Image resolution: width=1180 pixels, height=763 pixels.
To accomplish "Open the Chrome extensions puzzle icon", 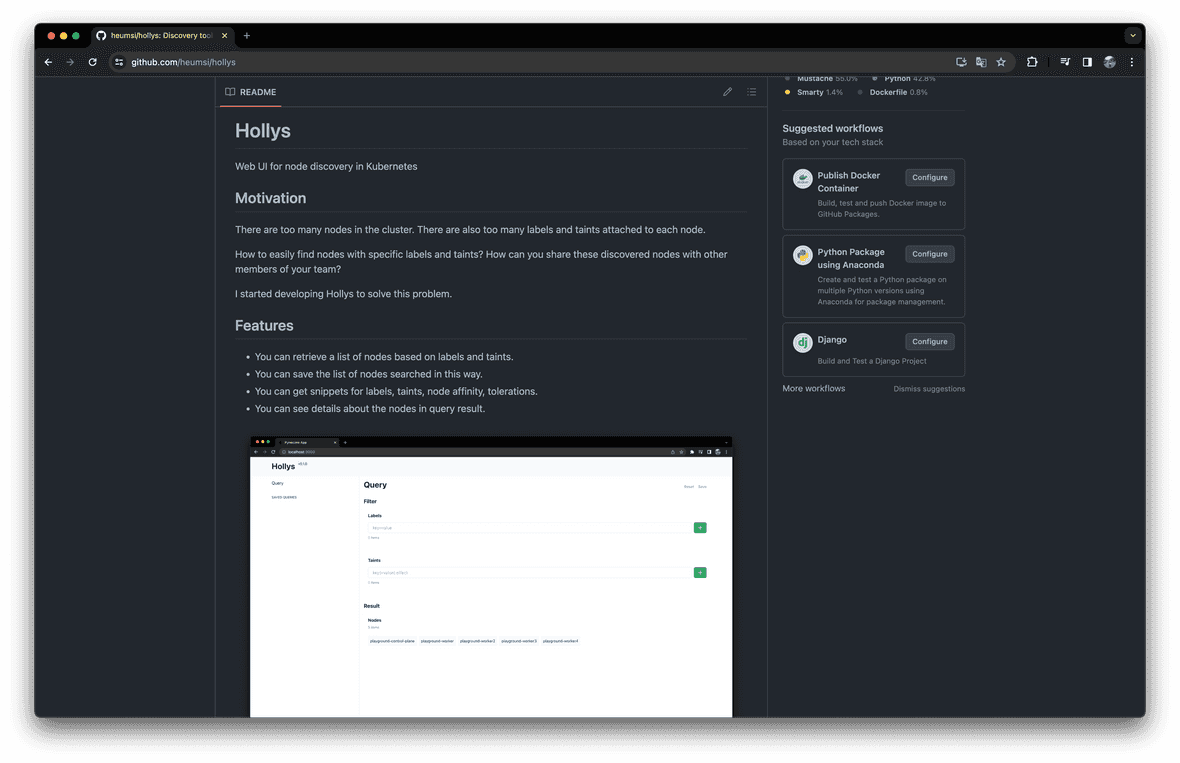I will tap(1032, 62).
